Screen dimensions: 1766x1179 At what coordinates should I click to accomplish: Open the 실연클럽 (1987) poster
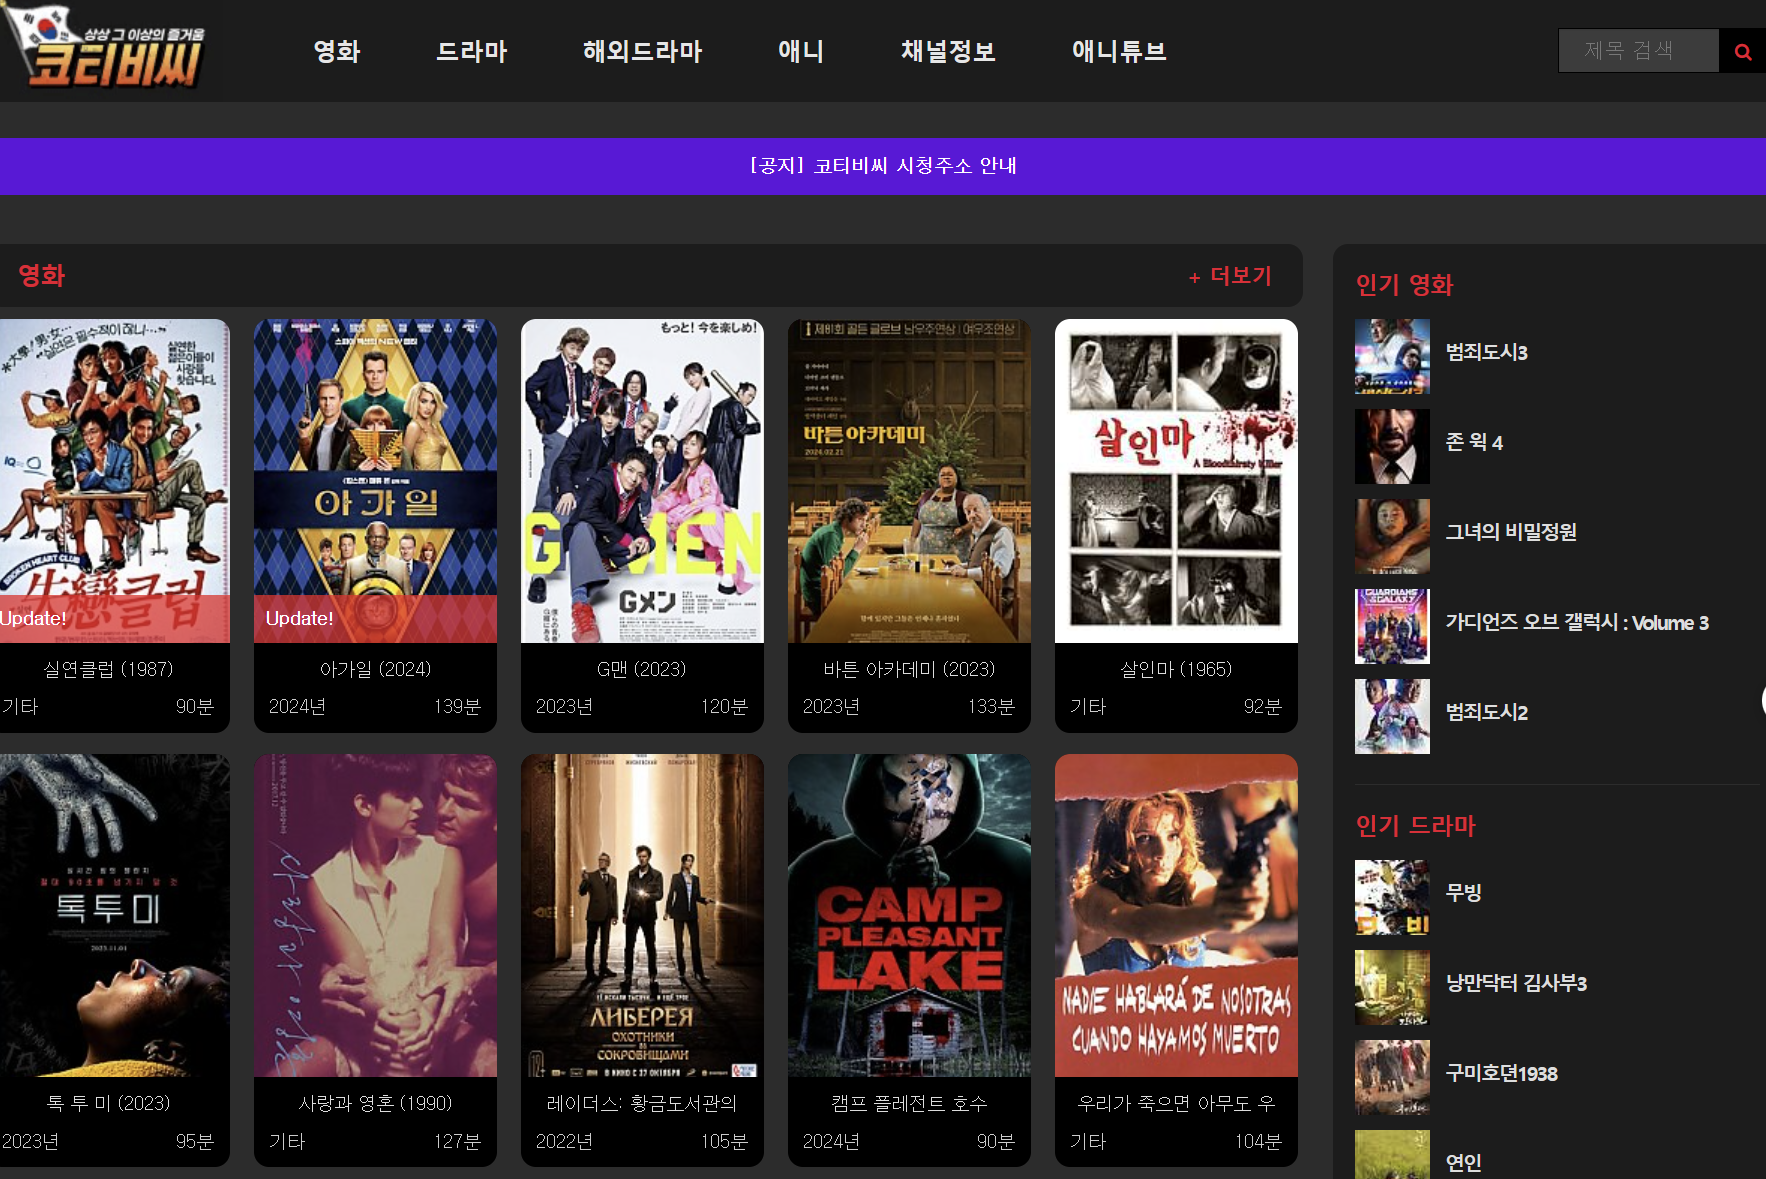click(x=114, y=481)
